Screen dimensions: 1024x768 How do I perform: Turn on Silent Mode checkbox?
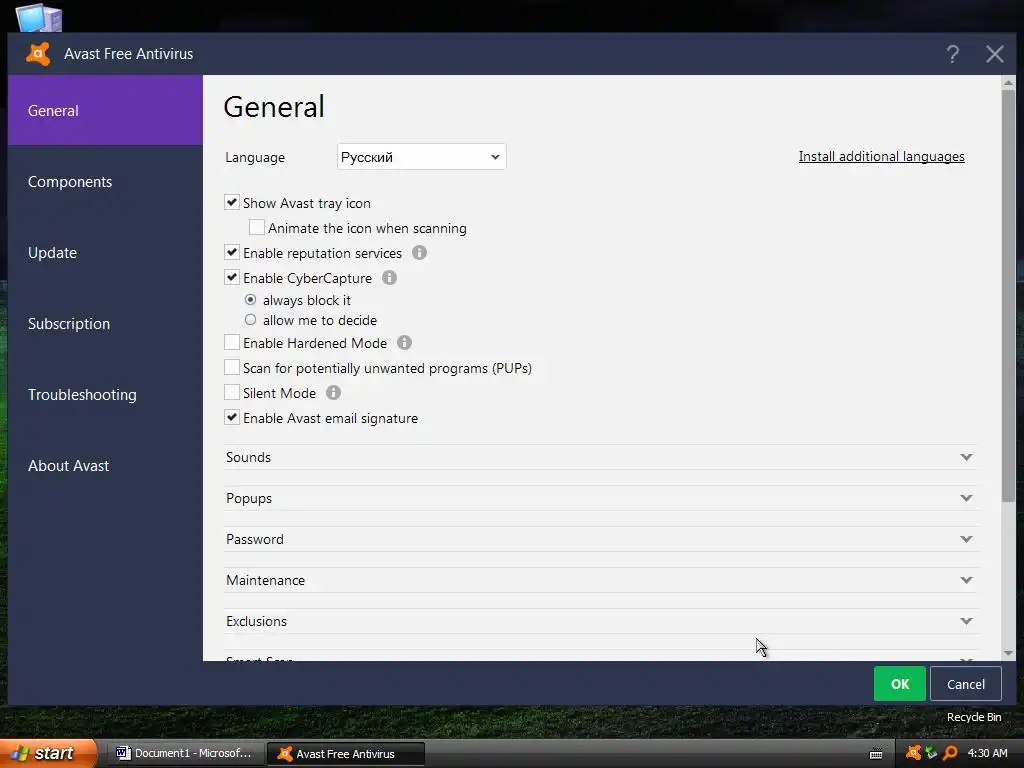coord(232,392)
